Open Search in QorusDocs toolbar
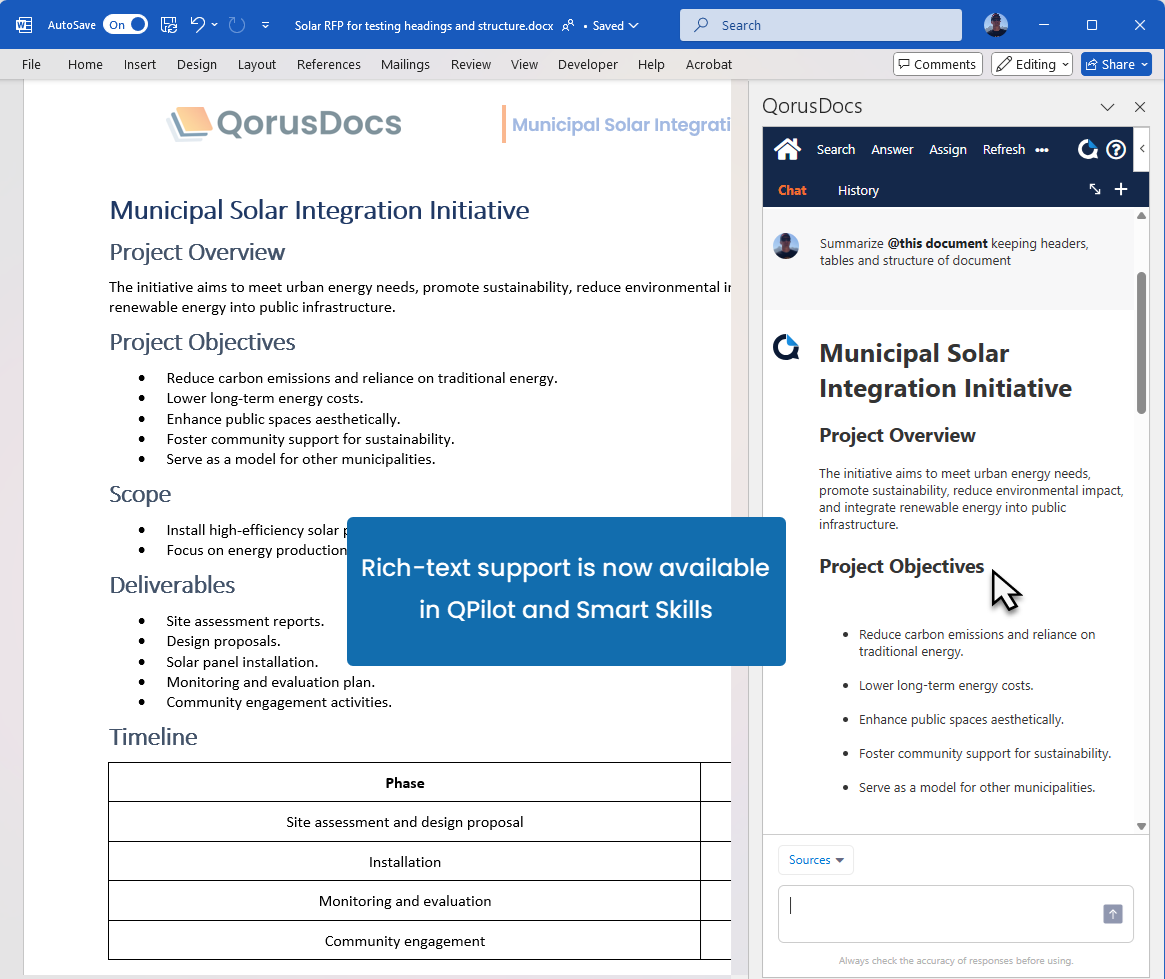The image size is (1165, 979). 836,149
